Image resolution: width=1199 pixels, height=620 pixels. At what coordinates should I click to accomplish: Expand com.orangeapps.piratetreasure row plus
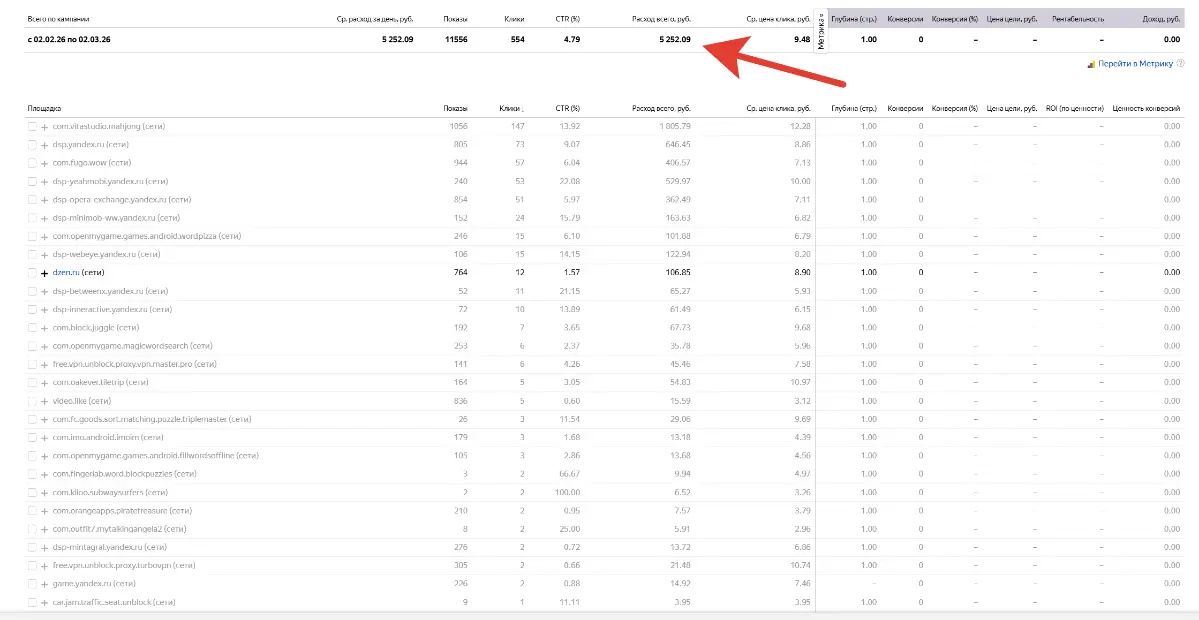click(44, 511)
